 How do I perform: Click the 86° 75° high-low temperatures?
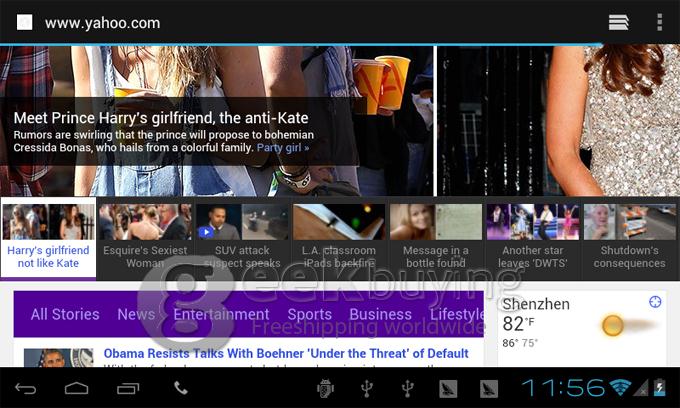click(520, 343)
